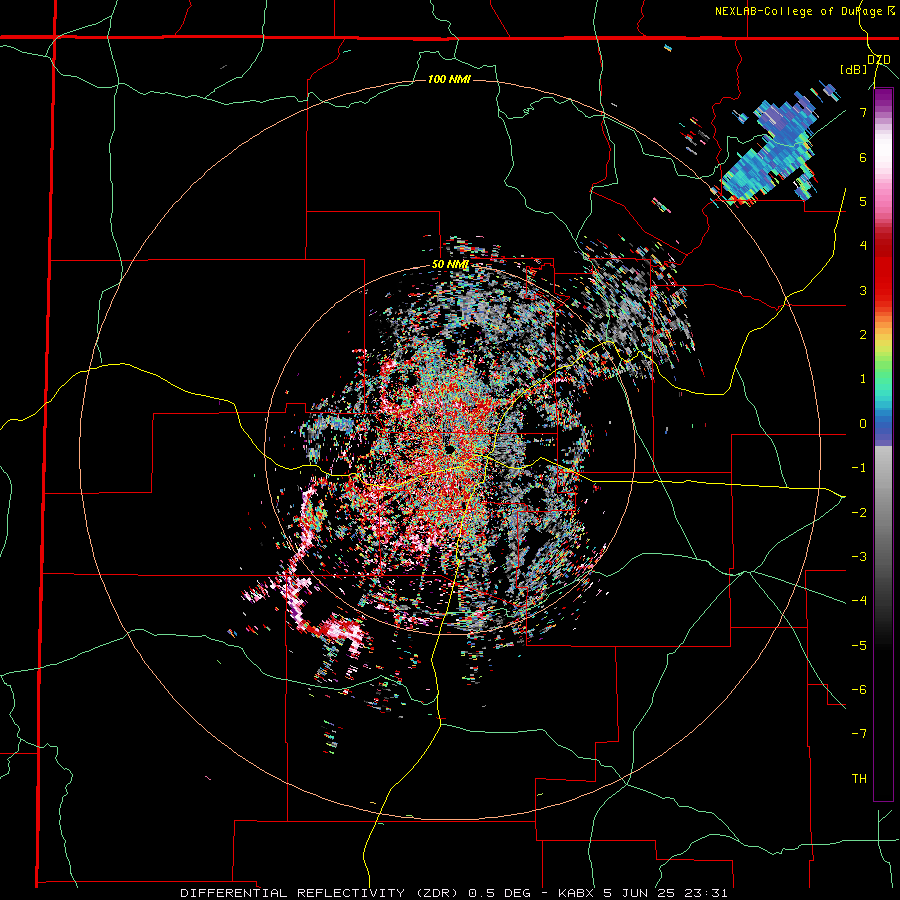Click the 100 NMI range ring label

pos(449,79)
